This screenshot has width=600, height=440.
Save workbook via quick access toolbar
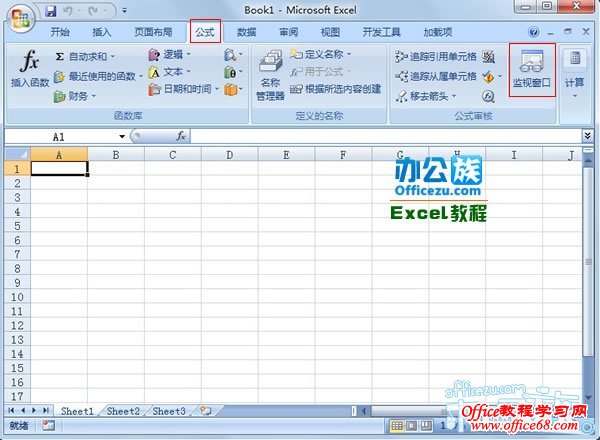coord(51,11)
